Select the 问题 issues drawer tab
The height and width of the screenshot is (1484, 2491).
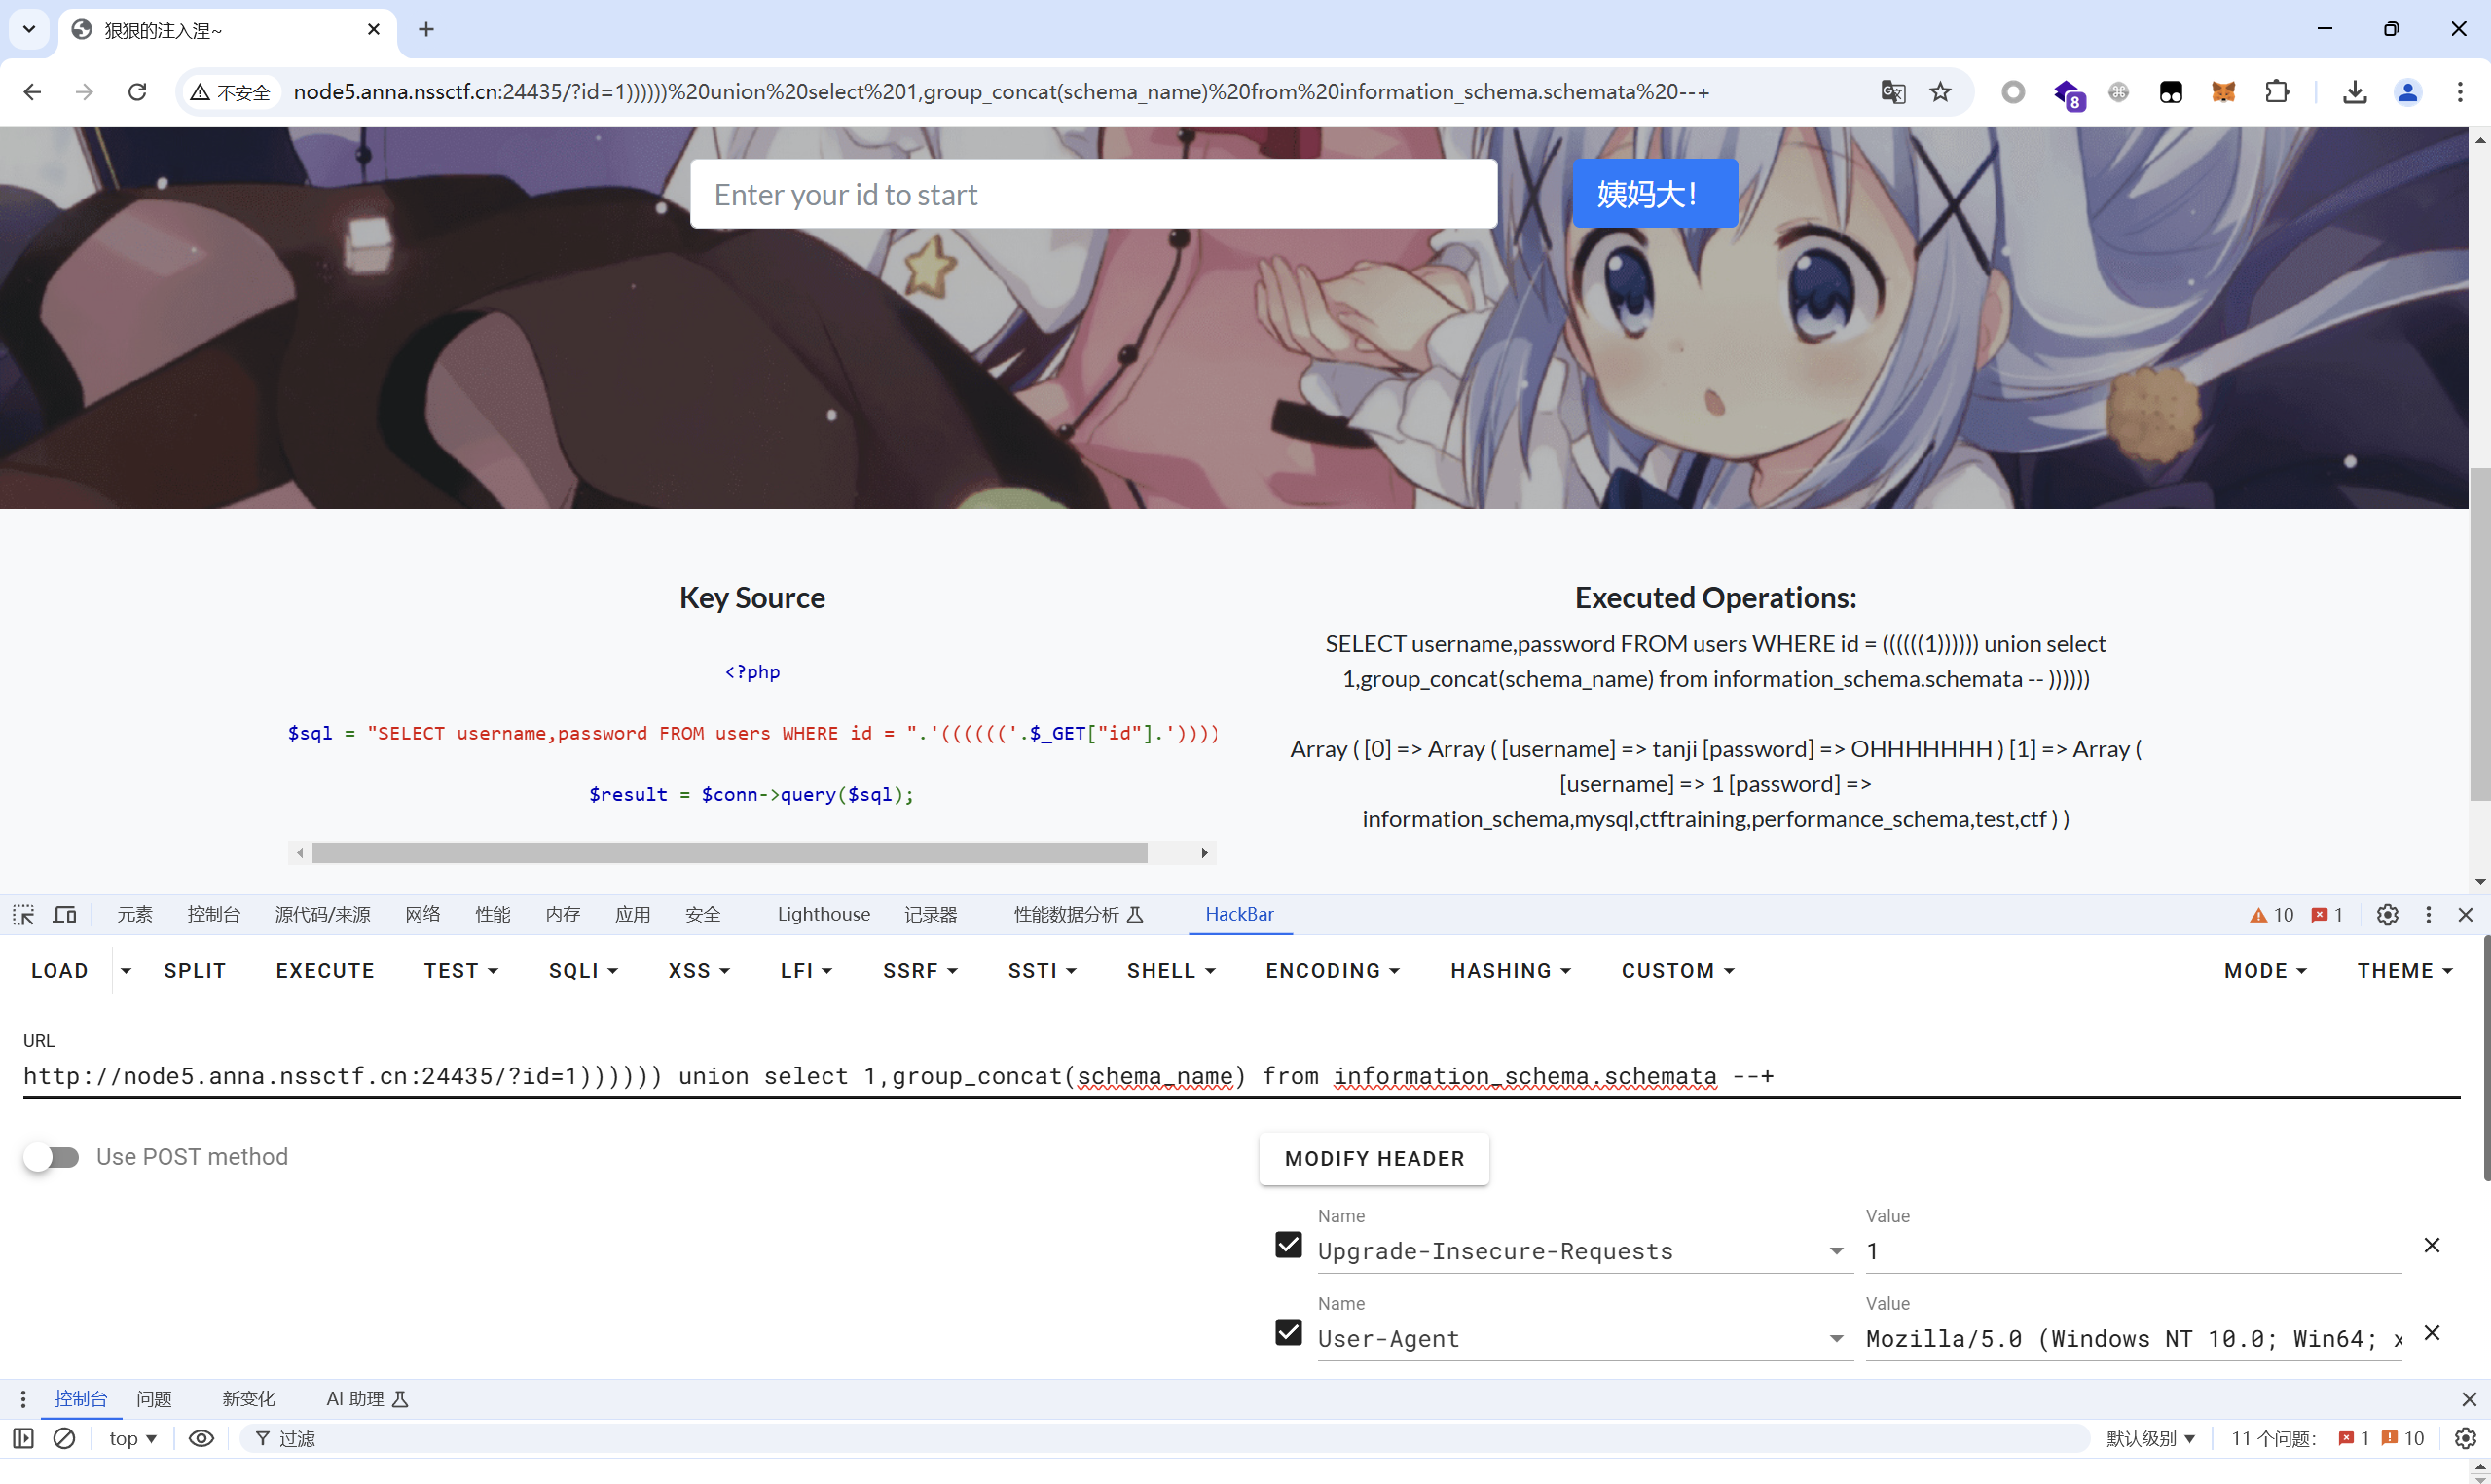pos(154,1399)
